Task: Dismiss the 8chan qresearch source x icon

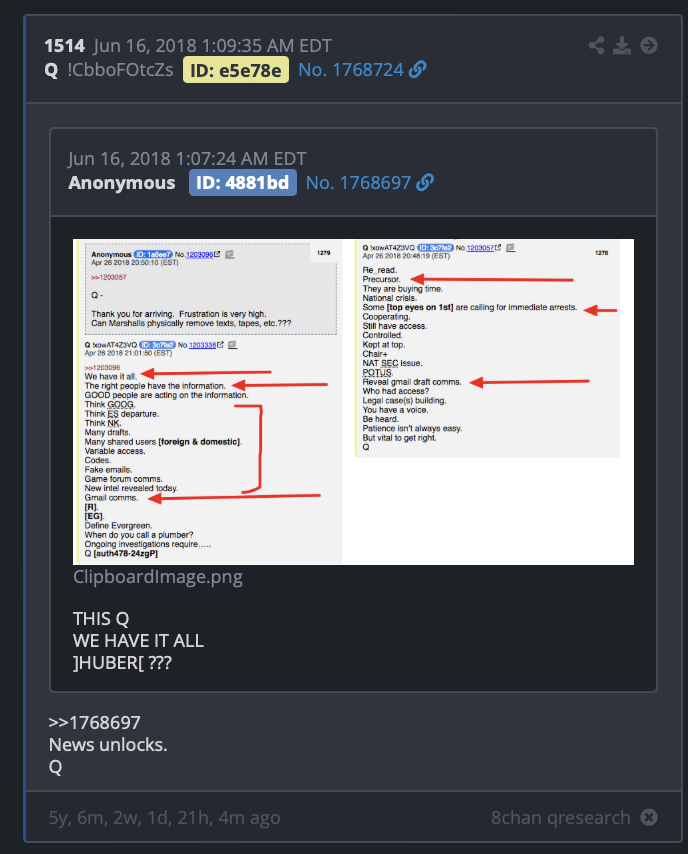Action: (x=649, y=817)
